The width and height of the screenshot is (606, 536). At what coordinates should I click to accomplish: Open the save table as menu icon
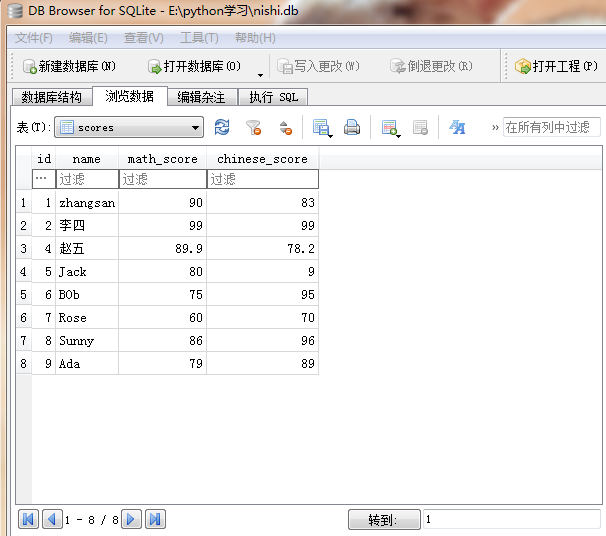(x=322, y=127)
